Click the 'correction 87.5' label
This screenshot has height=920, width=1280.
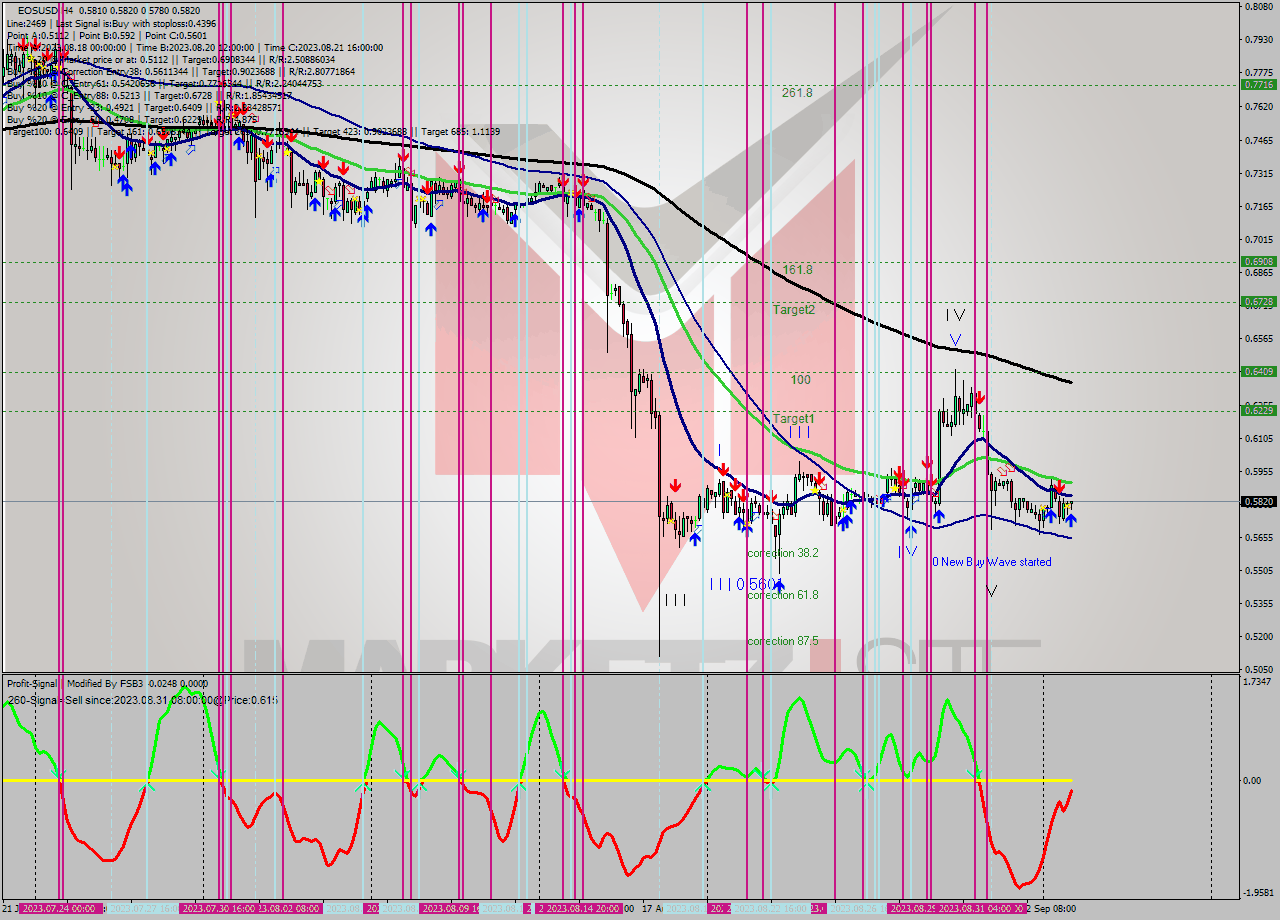pyautogui.click(x=783, y=641)
